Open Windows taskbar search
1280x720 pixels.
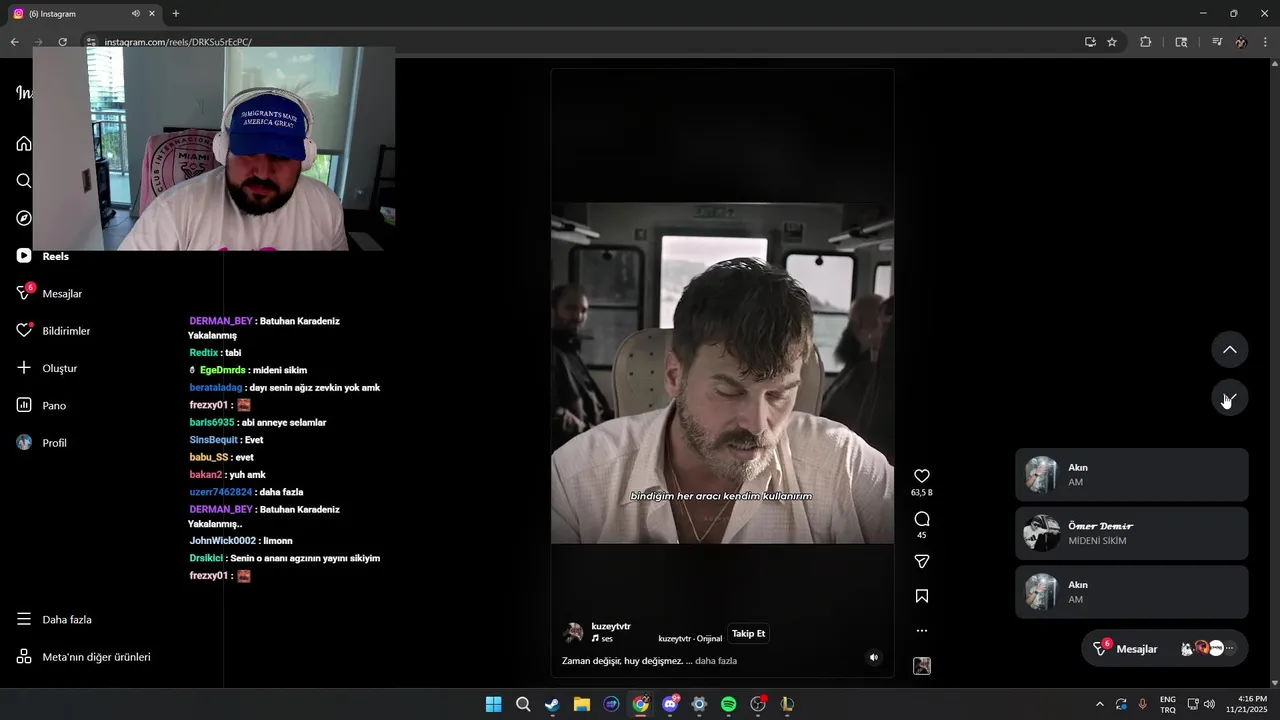pos(523,704)
